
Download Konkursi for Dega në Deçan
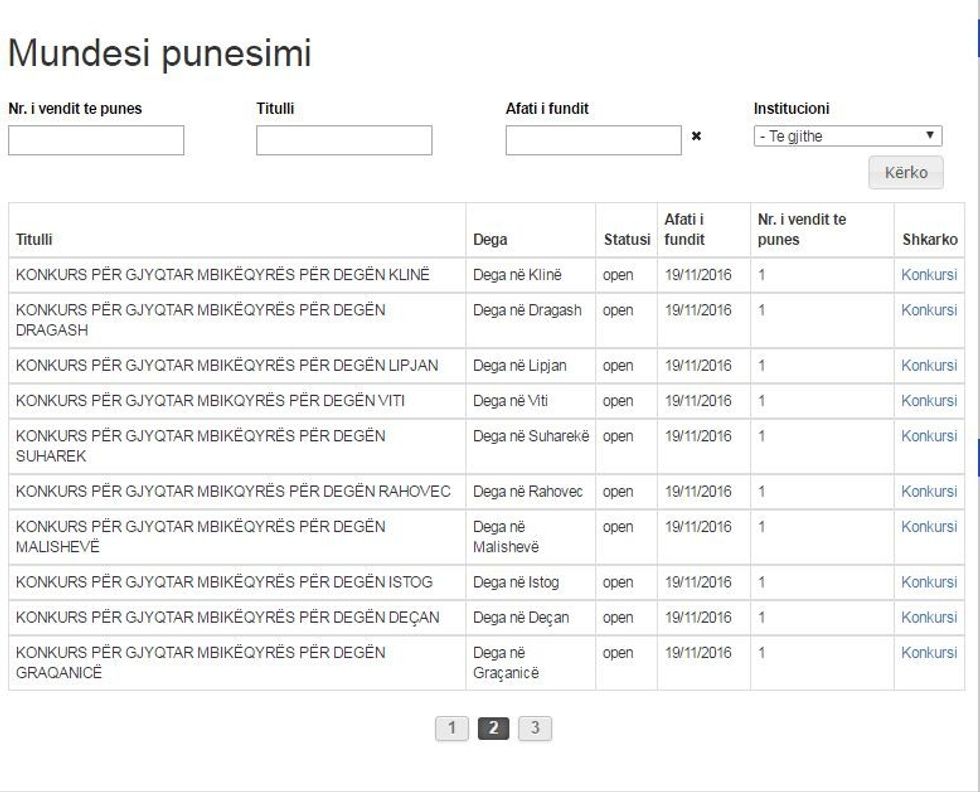pos(928,617)
